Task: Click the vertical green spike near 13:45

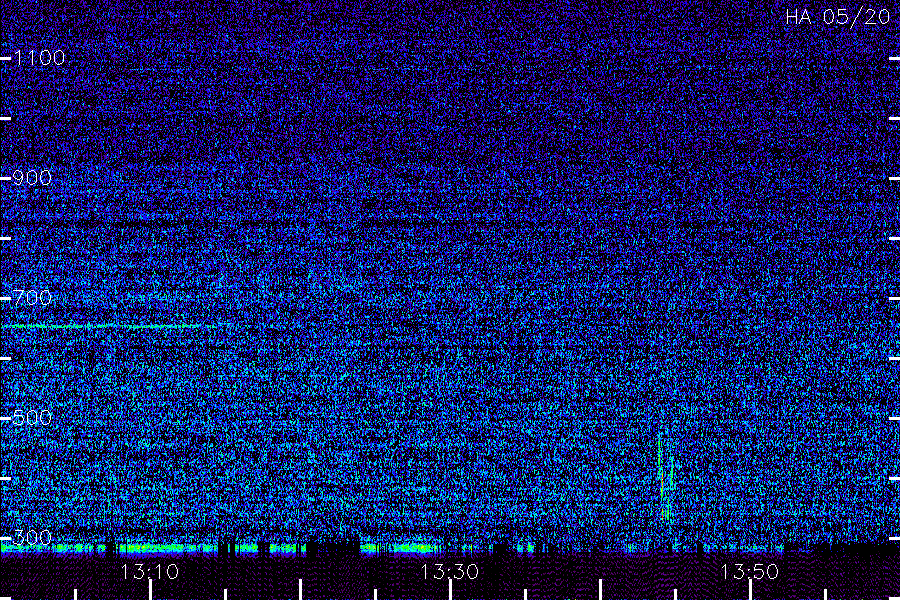Action: pos(666,477)
